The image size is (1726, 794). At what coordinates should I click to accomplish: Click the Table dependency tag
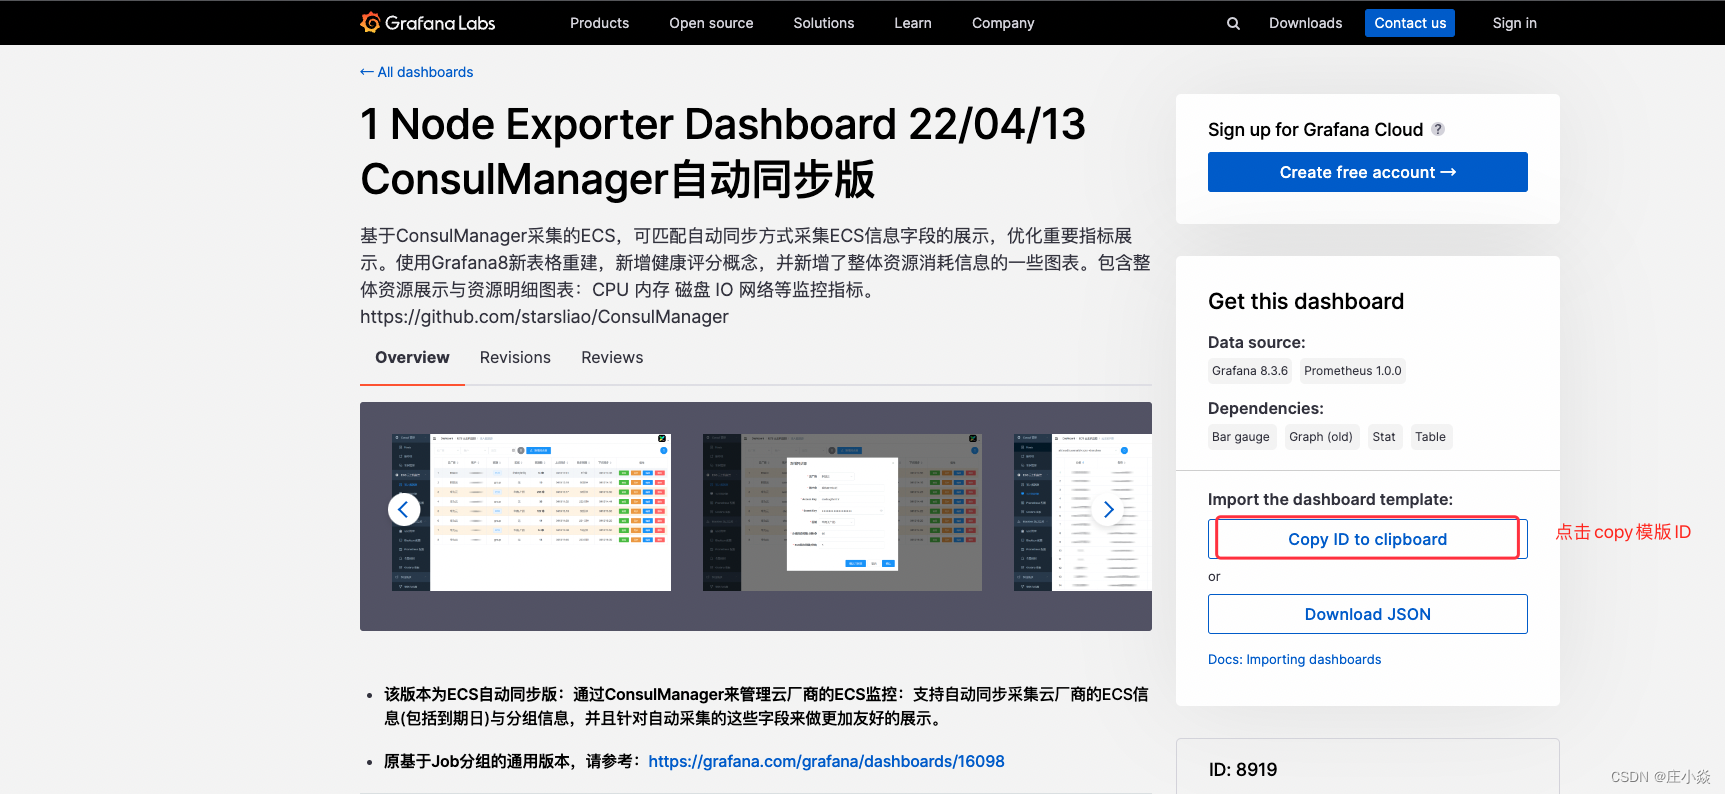[1430, 437]
